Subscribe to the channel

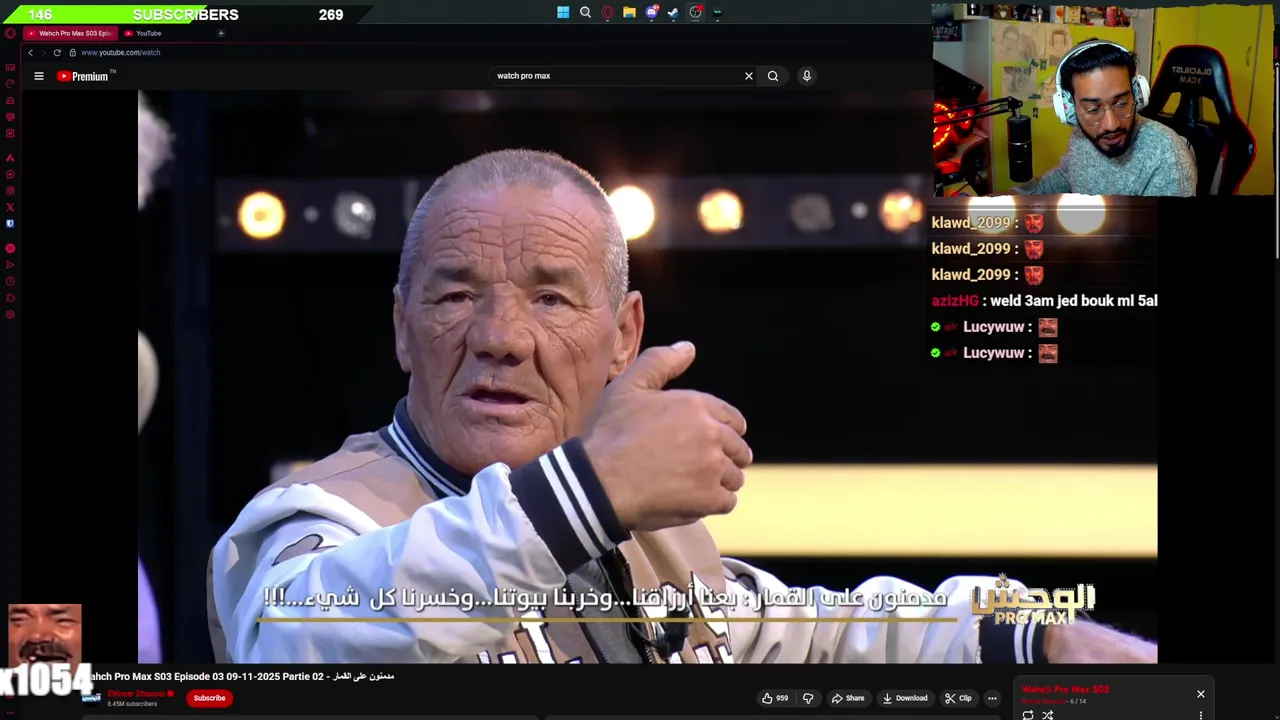(209, 698)
